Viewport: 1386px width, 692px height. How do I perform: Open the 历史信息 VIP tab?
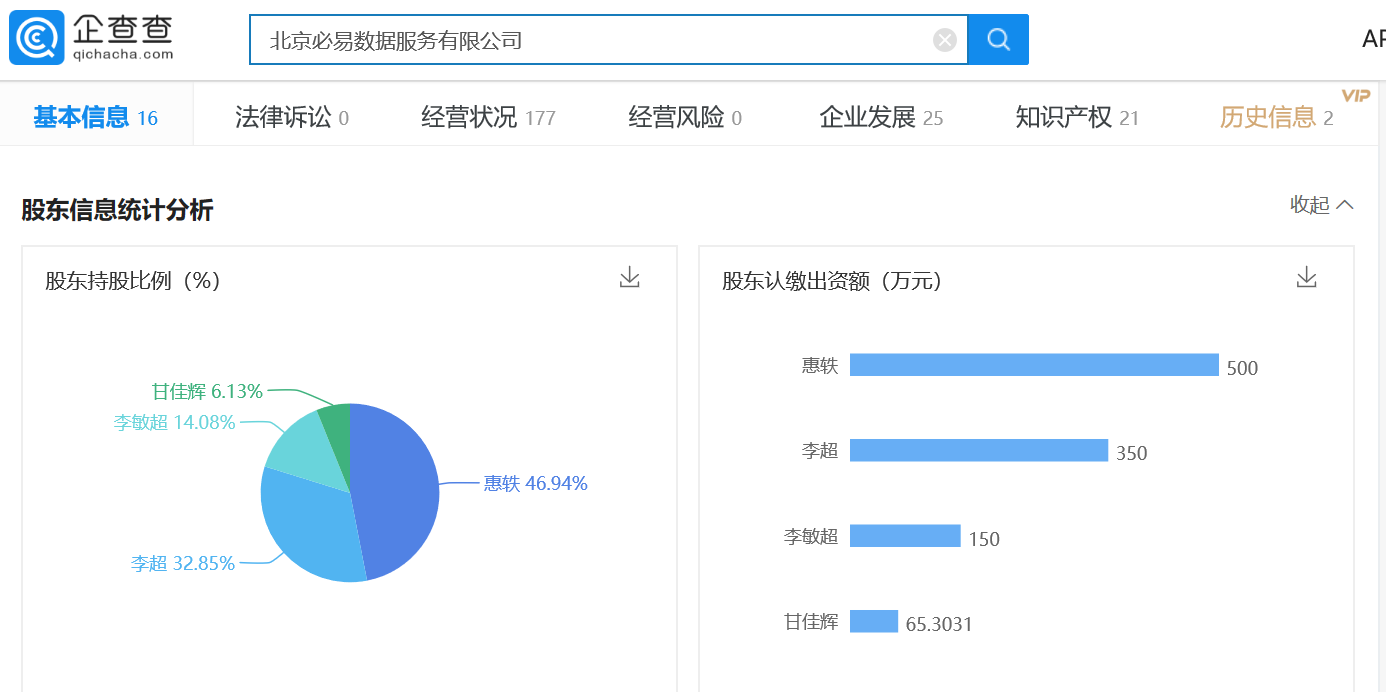click(1277, 118)
